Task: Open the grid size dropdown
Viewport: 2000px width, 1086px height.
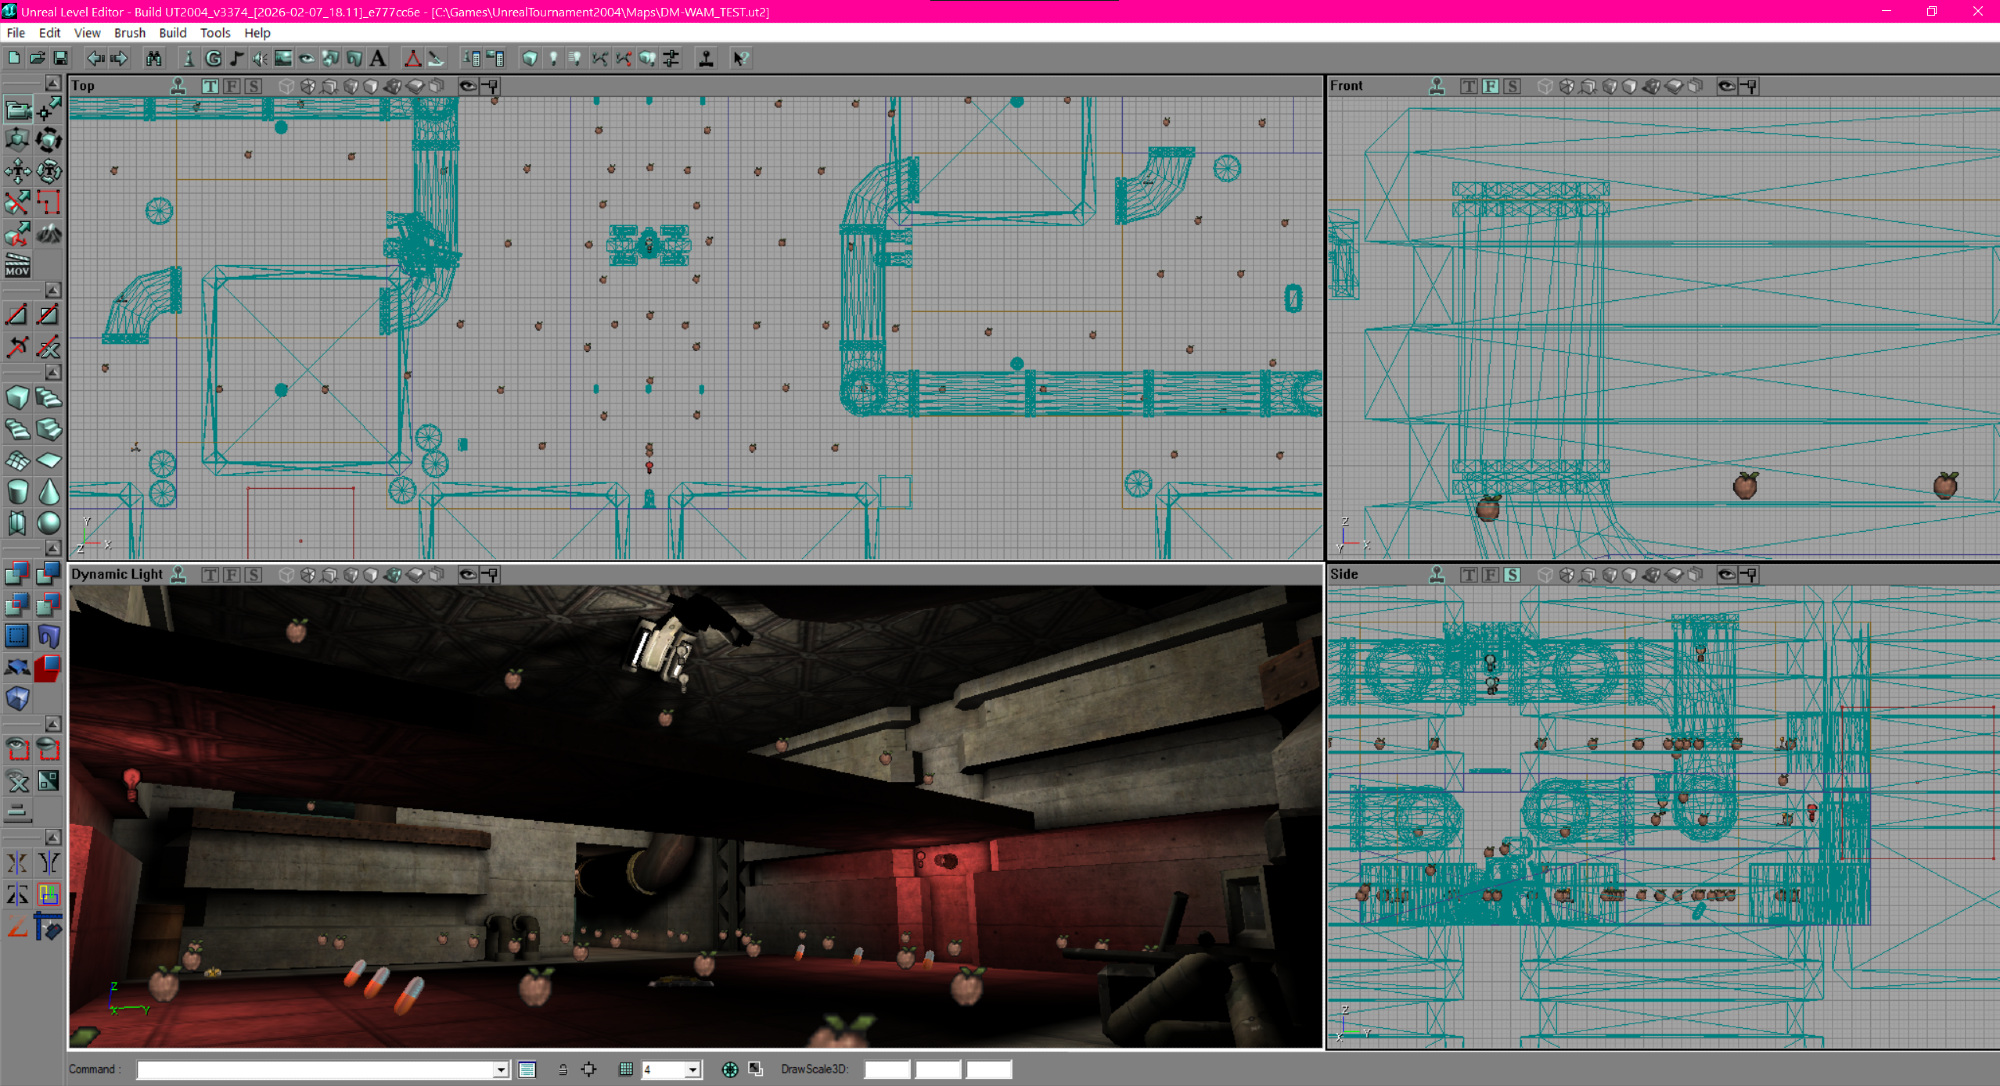Action: pyautogui.click(x=692, y=1069)
